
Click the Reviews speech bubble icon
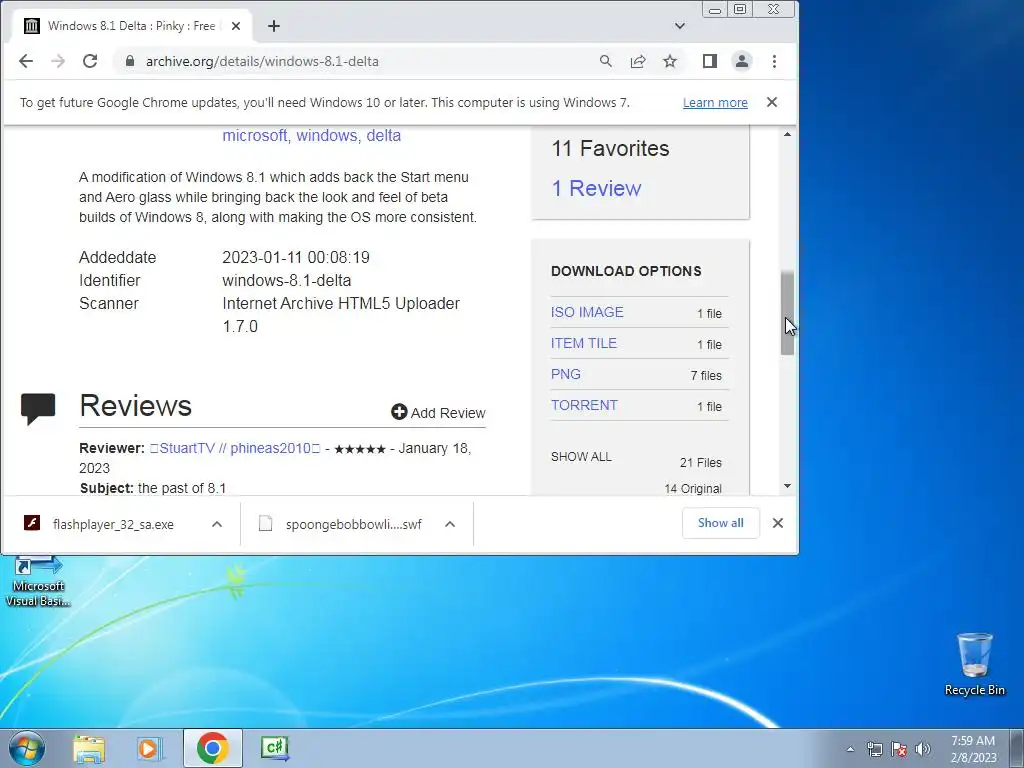38,409
